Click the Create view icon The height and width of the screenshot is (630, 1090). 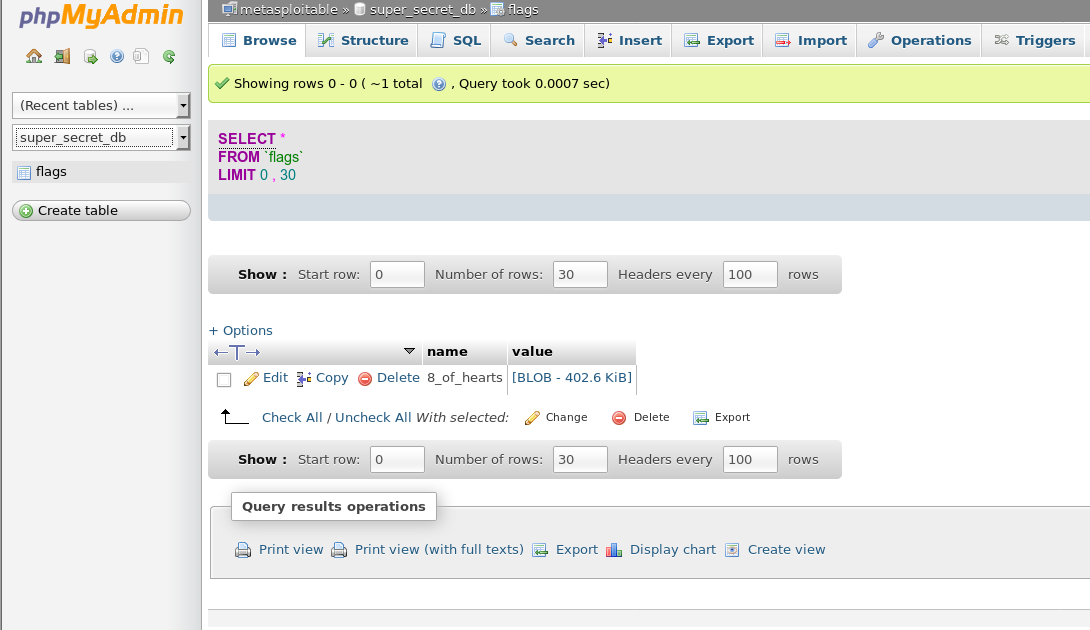tap(732, 550)
